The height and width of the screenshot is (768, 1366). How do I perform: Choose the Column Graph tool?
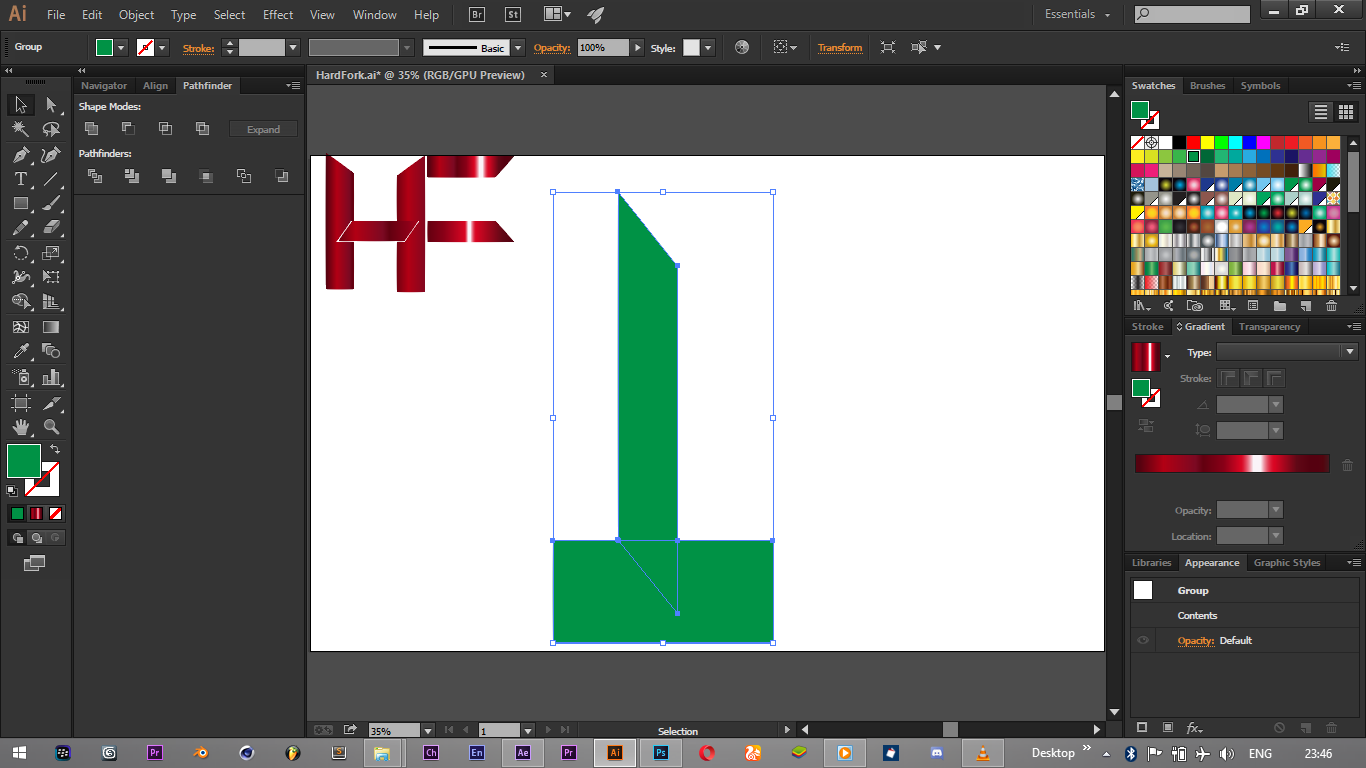51,377
